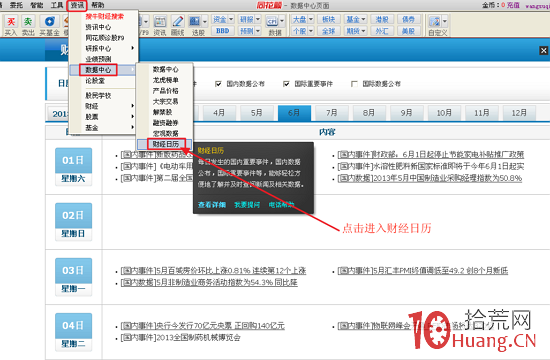Select 融资融券 in the submenu

[165, 123]
